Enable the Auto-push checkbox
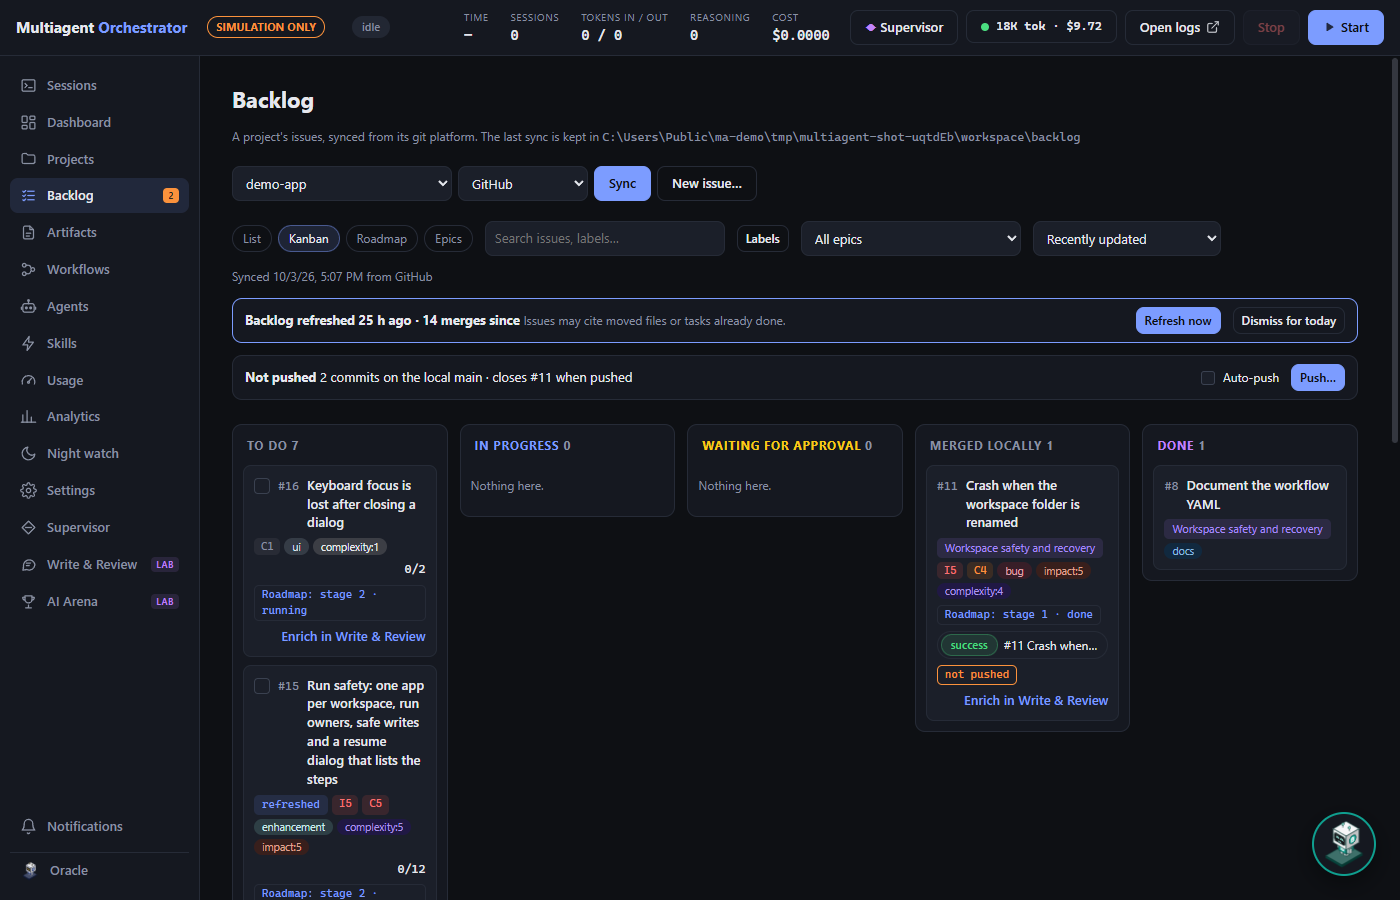This screenshot has width=1400, height=900. 1208,378
